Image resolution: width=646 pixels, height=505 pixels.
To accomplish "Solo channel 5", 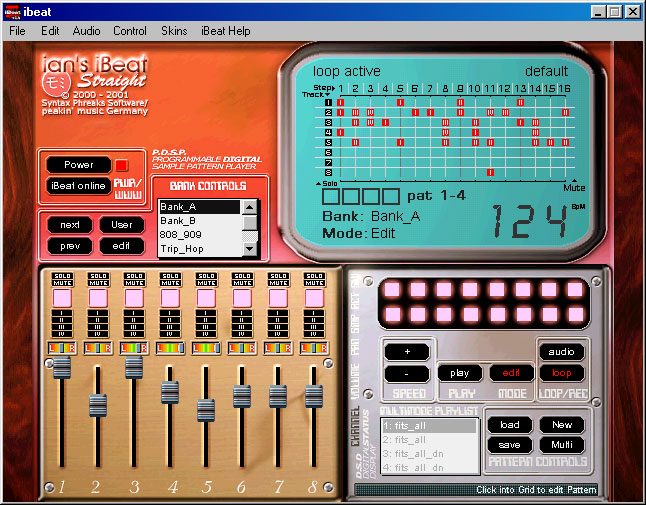I will [206, 276].
